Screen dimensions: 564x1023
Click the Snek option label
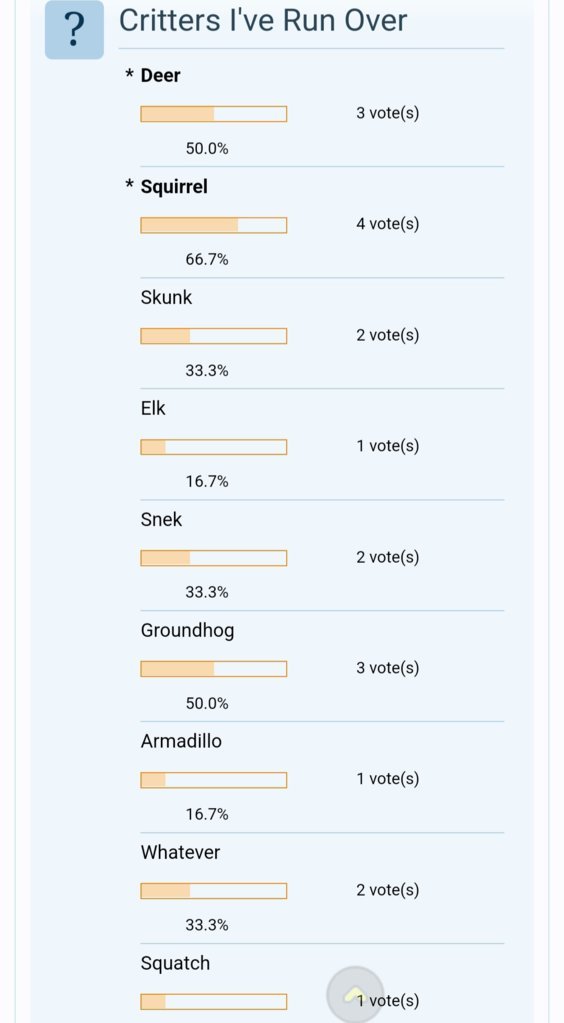tap(161, 519)
